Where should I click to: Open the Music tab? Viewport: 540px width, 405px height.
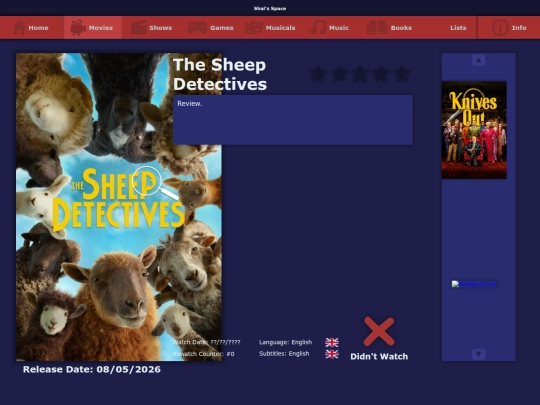pos(329,28)
